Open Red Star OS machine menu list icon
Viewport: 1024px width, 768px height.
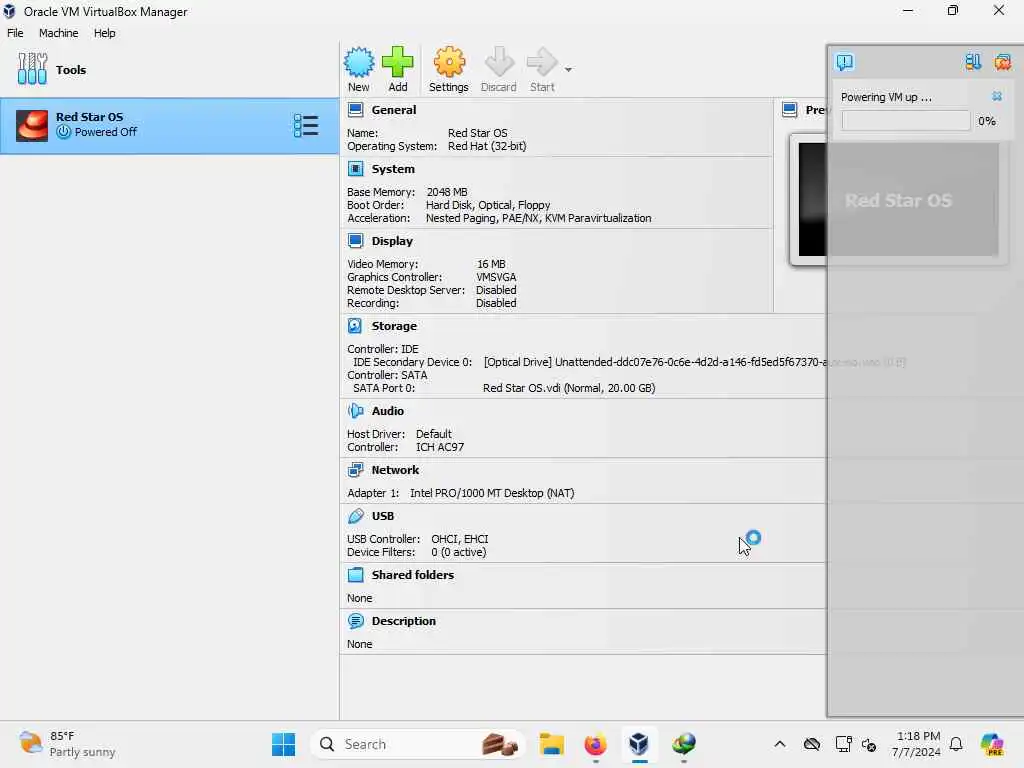(x=306, y=125)
